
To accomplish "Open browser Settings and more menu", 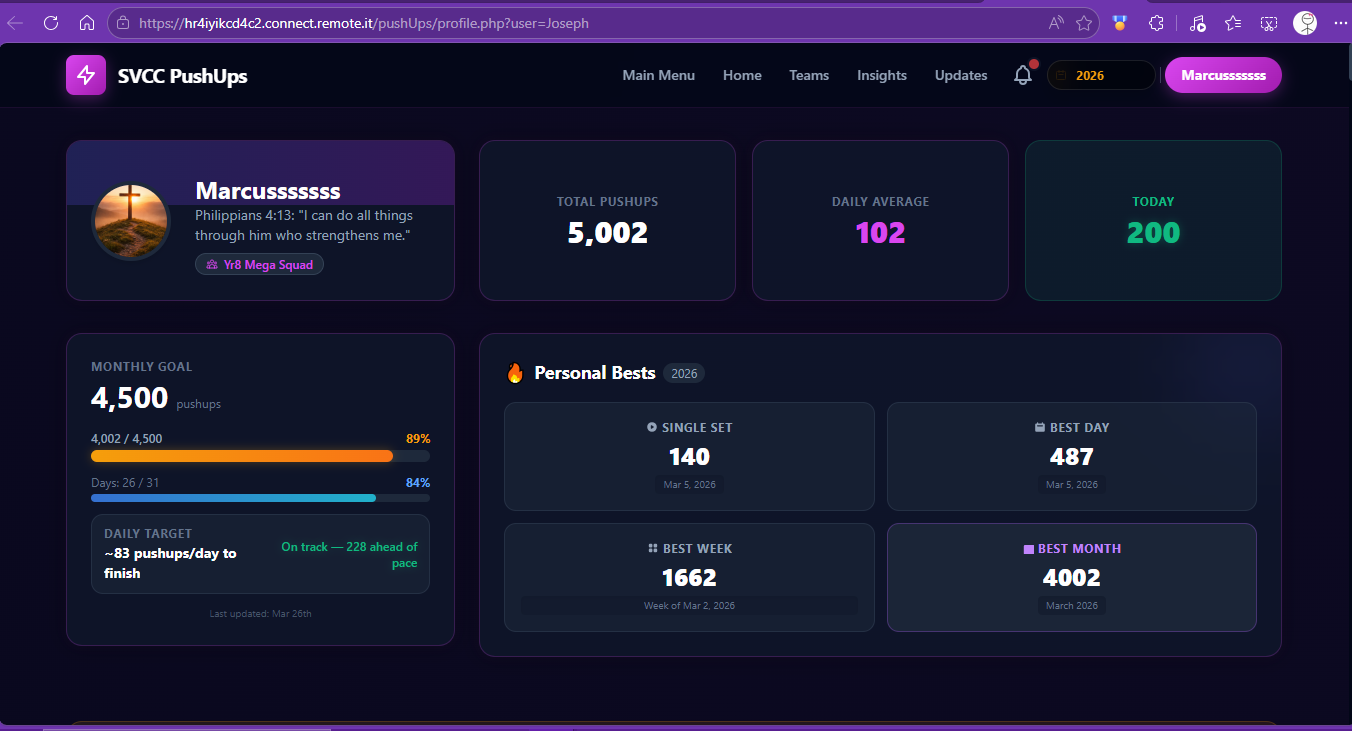I will [x=1340, y=23].
